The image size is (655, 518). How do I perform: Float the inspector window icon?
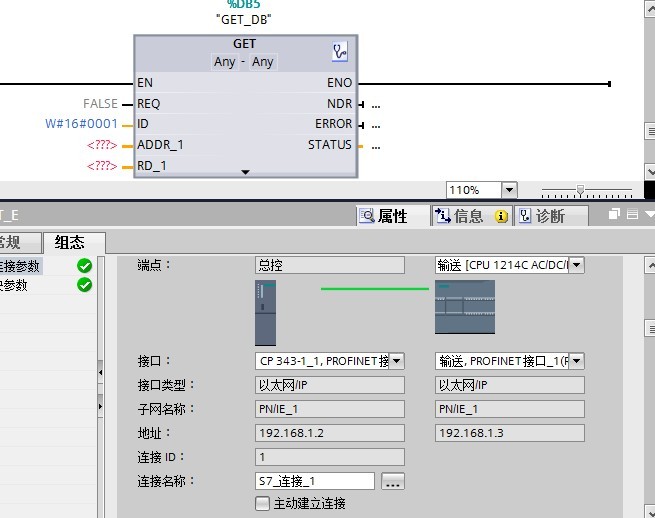pyautogui.click(x=614, y=214)
